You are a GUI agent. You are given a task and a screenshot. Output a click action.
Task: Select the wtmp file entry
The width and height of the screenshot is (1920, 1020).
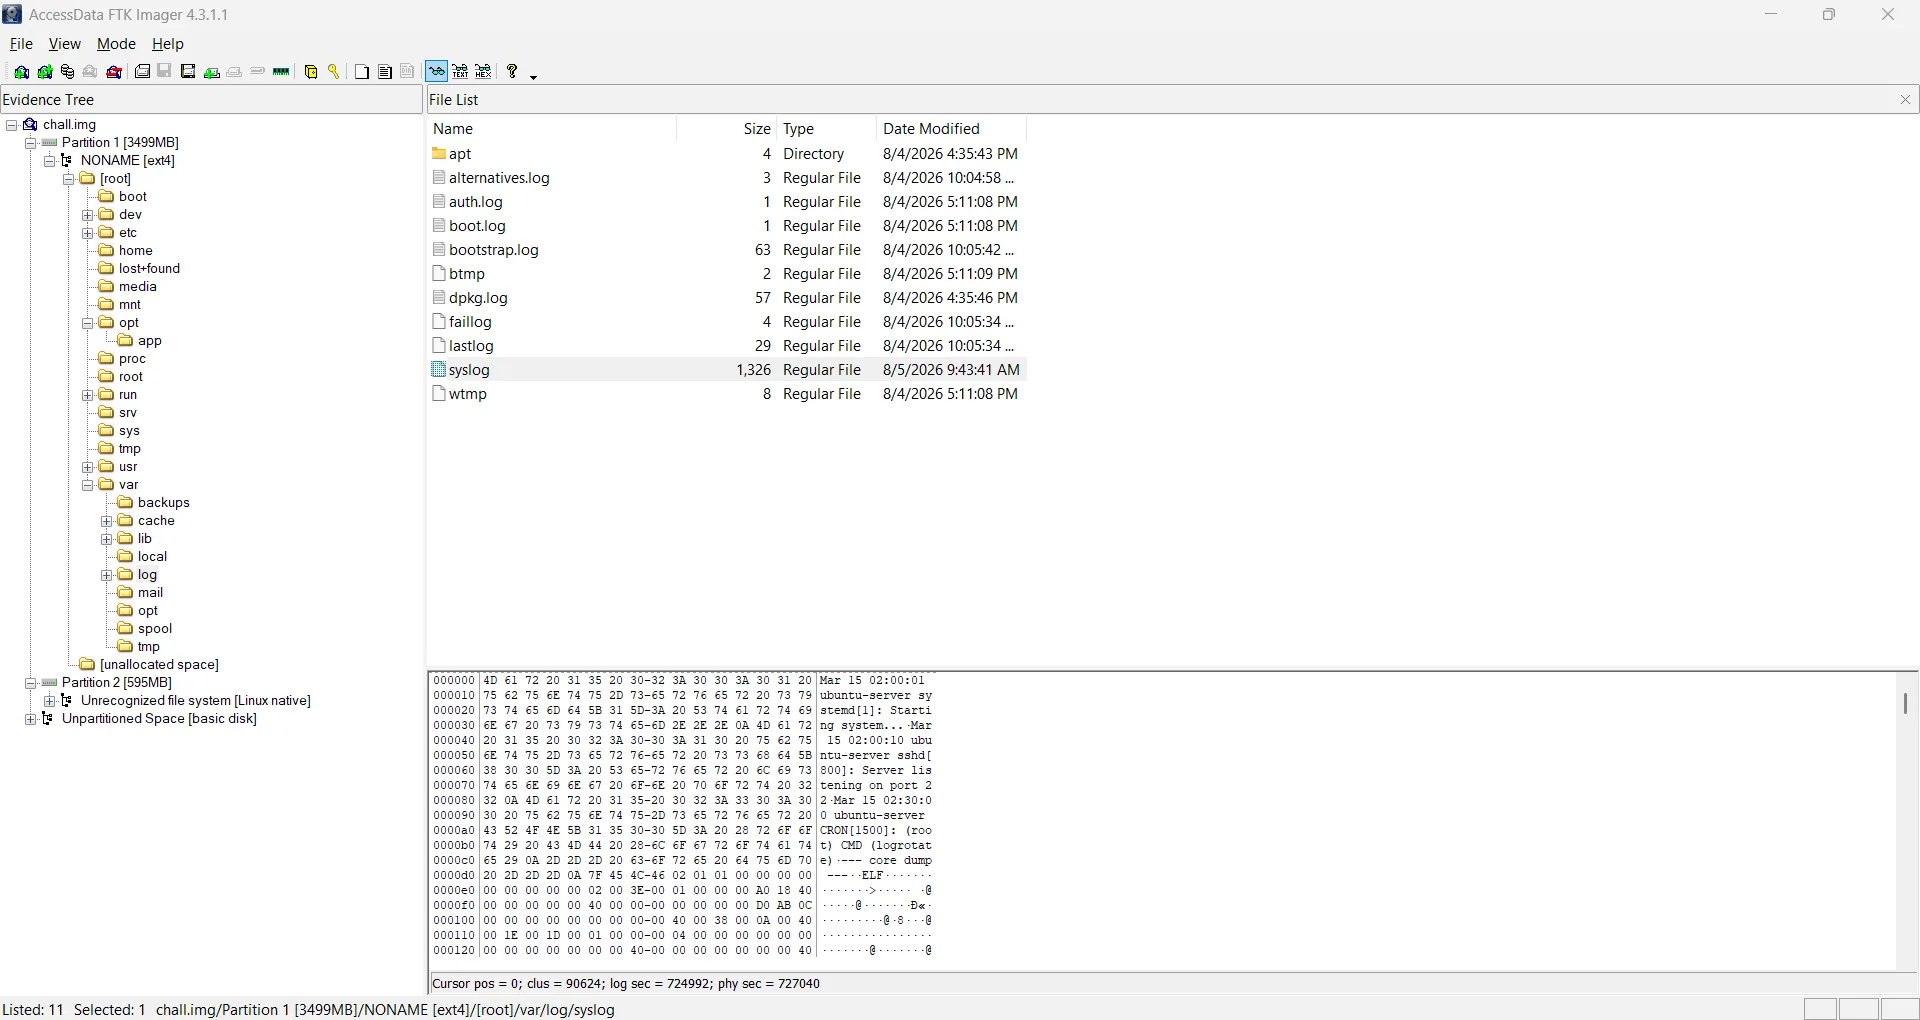click(727, 394)
